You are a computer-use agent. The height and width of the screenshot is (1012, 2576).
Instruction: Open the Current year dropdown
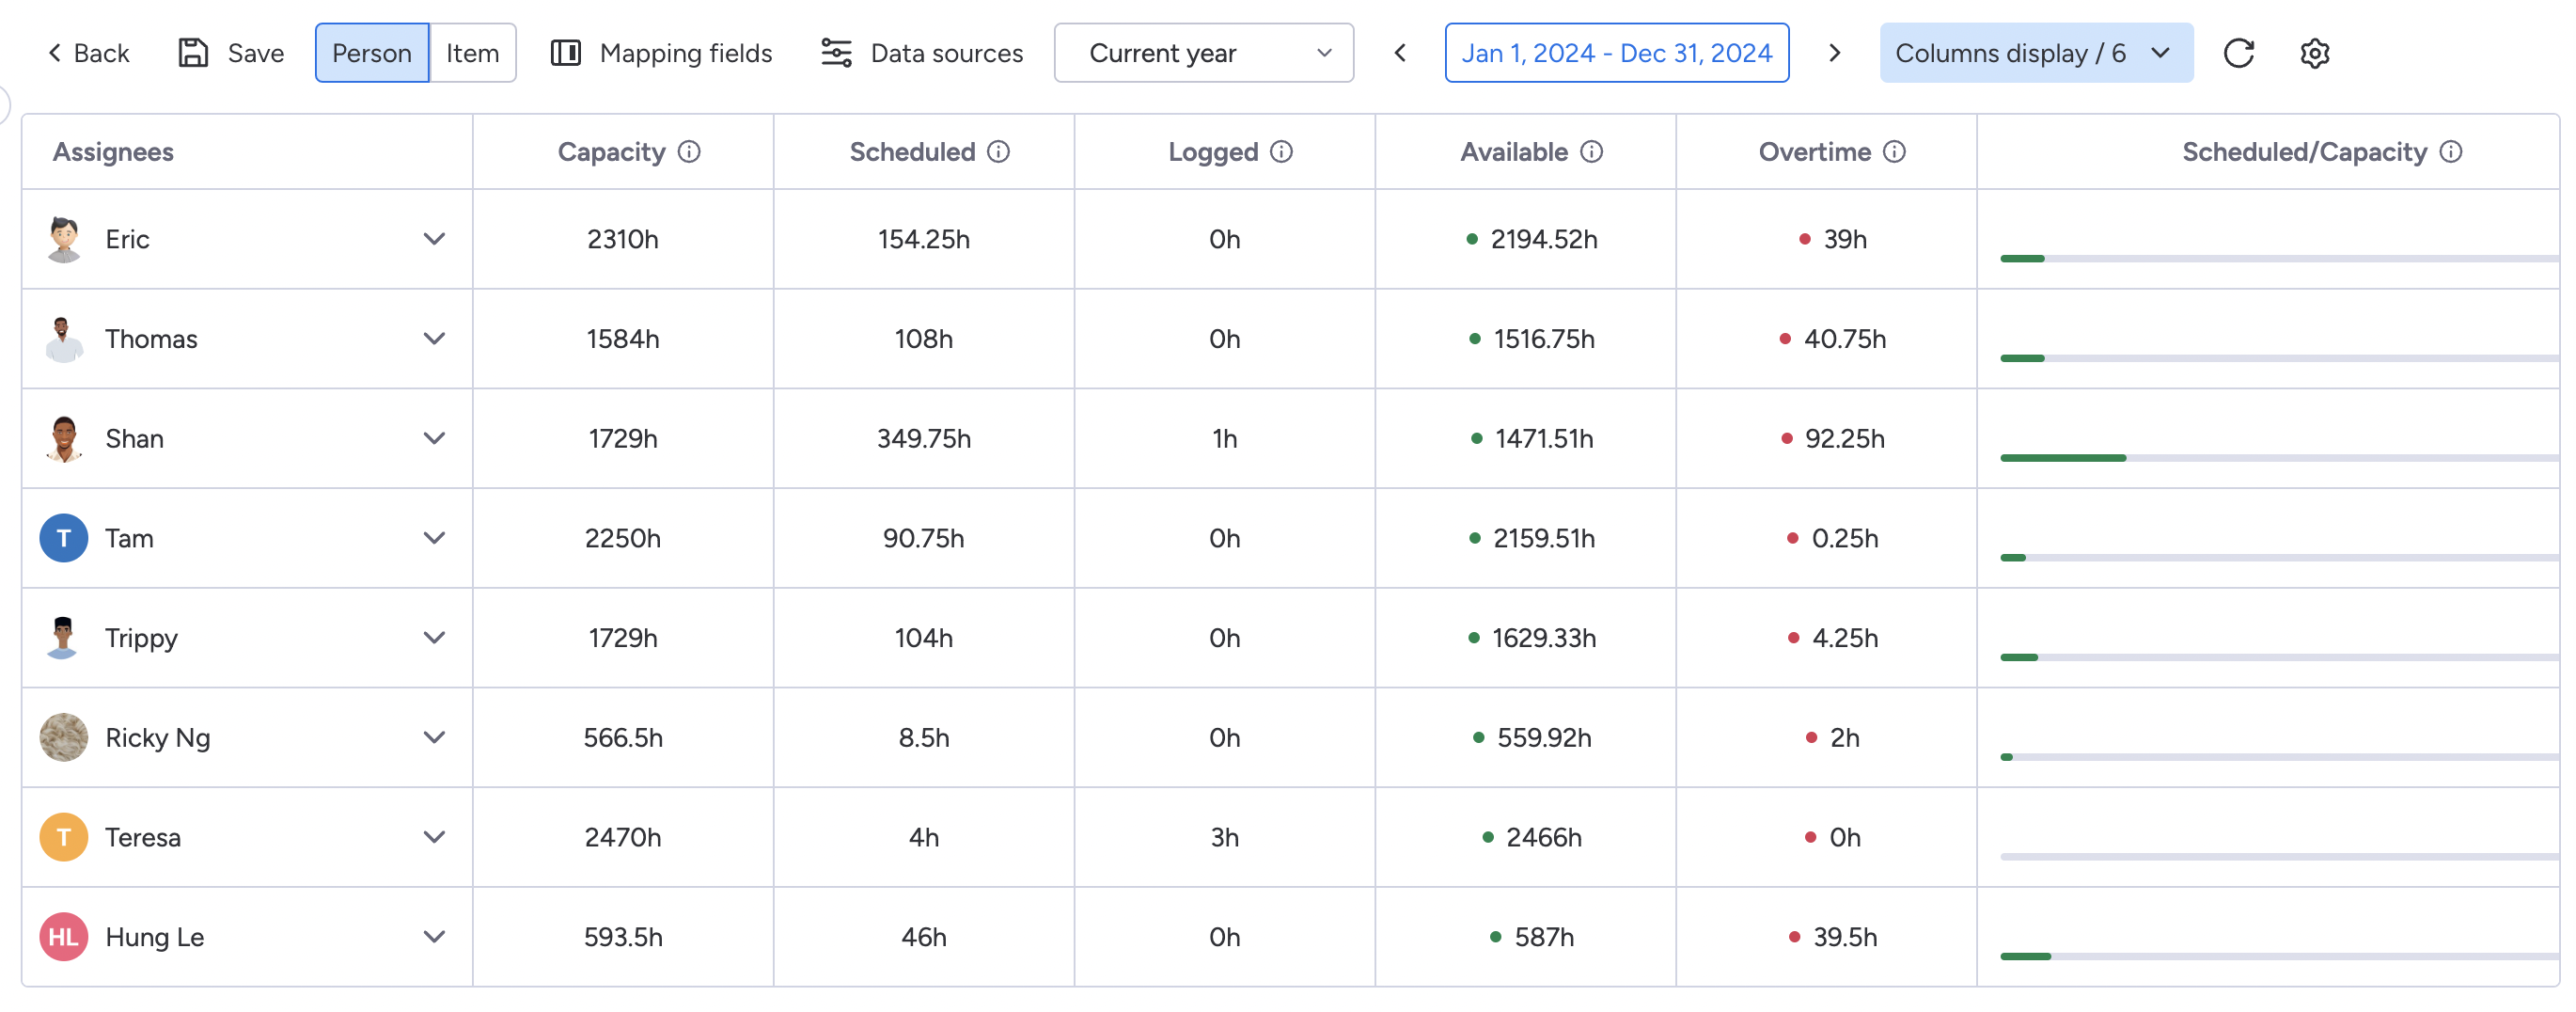(1203, 53)
